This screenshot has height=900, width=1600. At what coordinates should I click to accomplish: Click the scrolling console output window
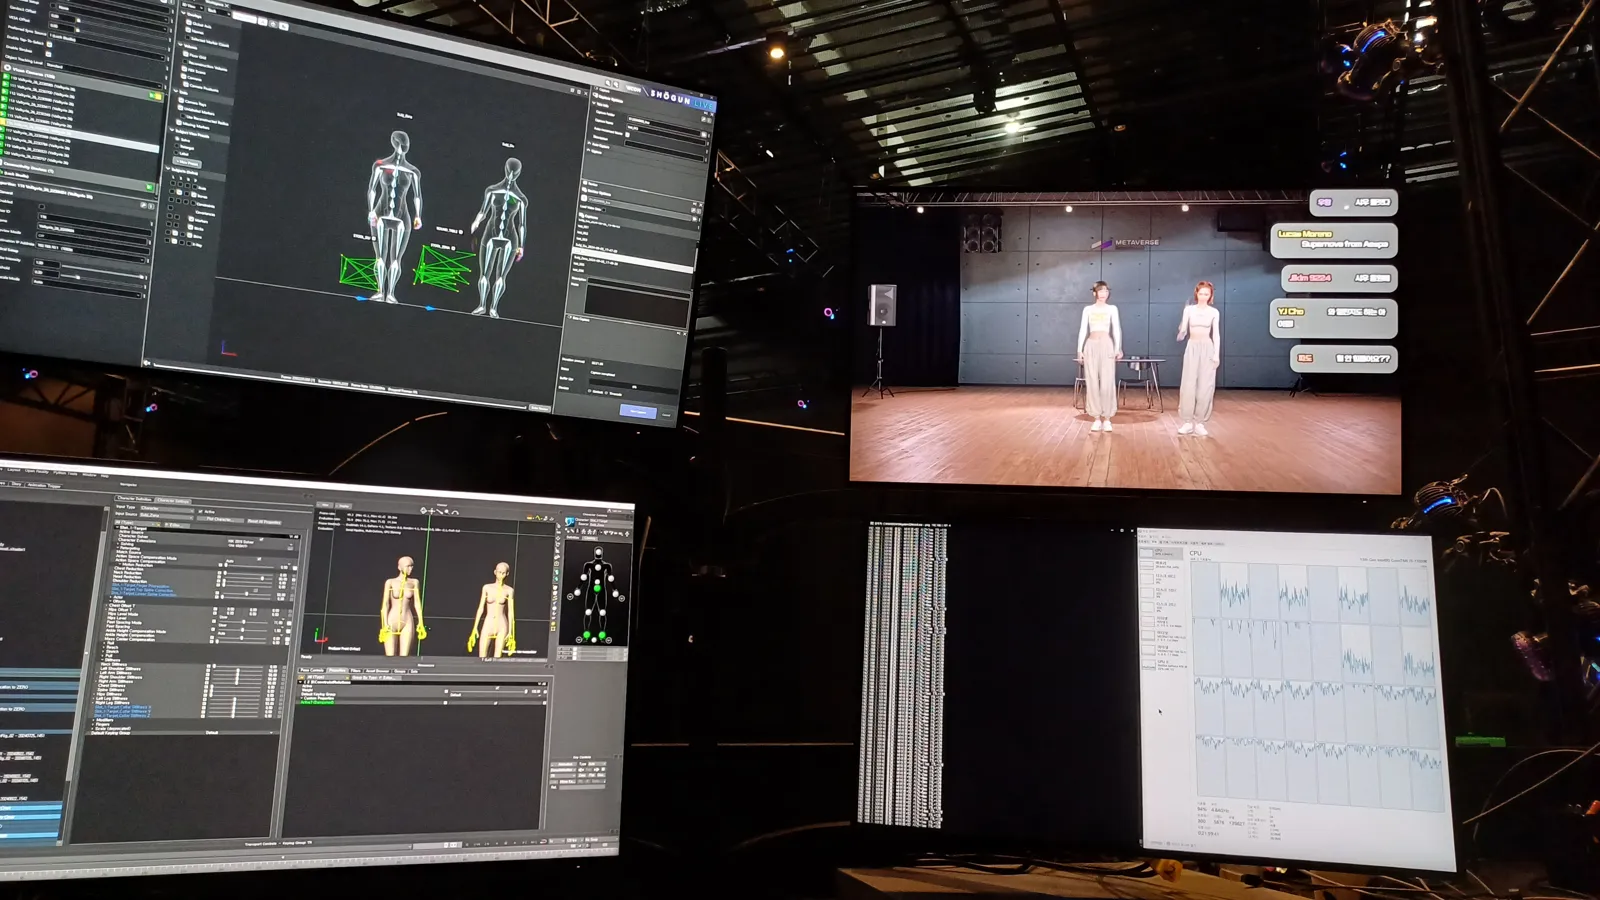(1000, 676)
